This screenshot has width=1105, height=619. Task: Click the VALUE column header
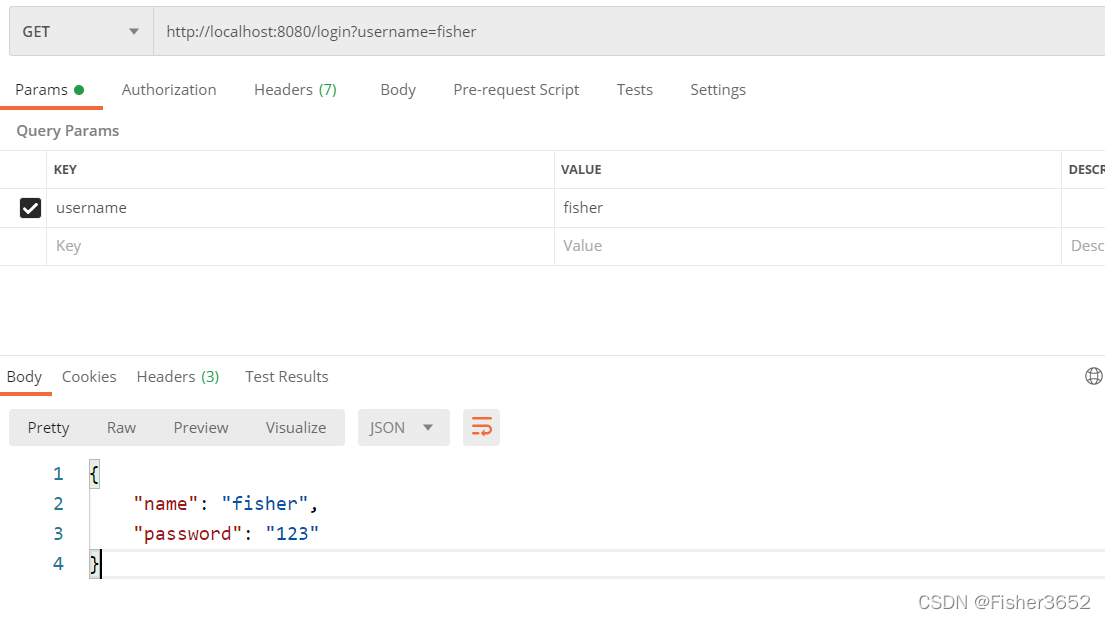click(581, 170)
